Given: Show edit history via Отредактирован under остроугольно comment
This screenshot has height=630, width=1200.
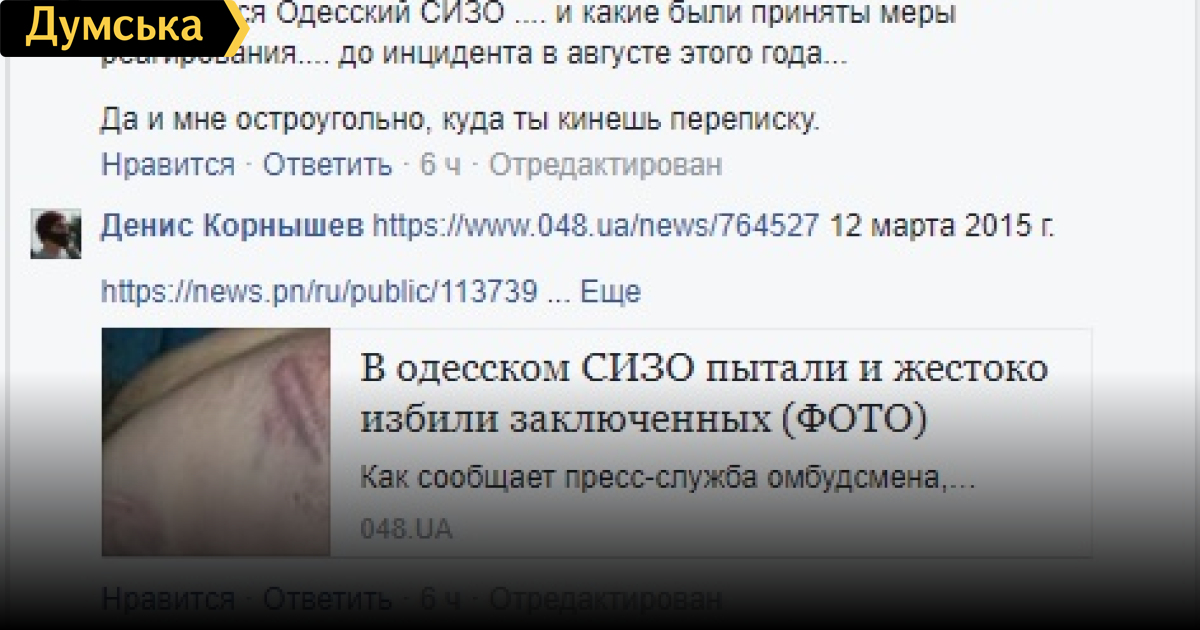Looking at the screenshot, I should pyautogui.click(x=605, y=165).
